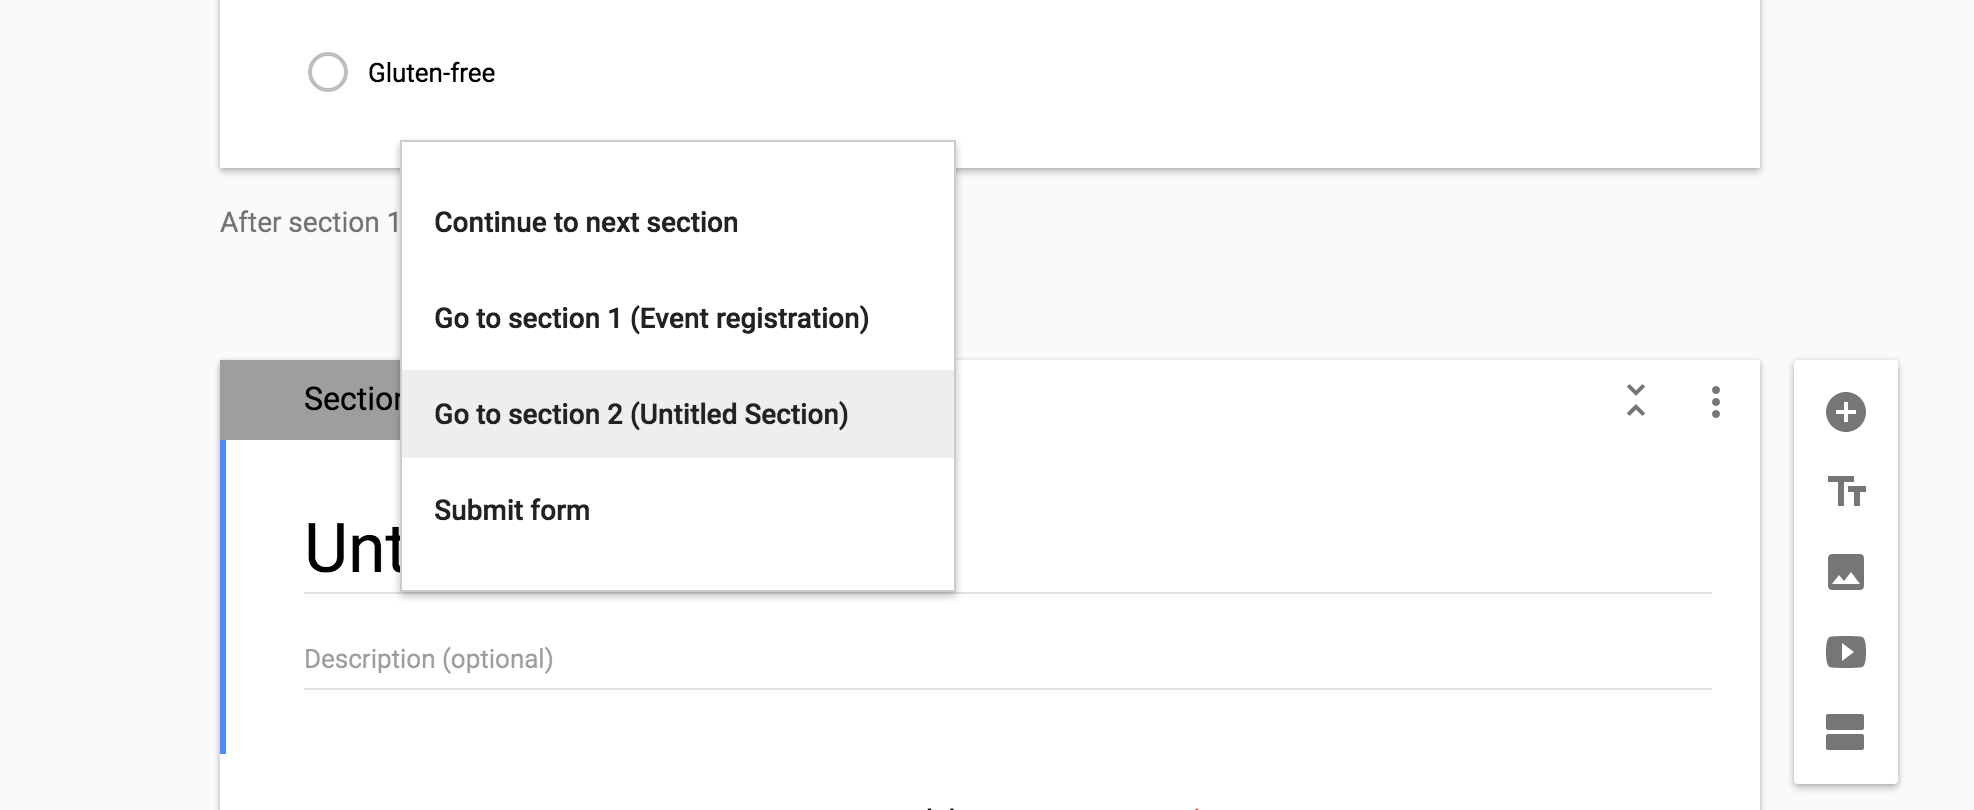Pick "Go to section 2 (Untitled Section)"
1974x810 pixels.
(x=641, y=414)
